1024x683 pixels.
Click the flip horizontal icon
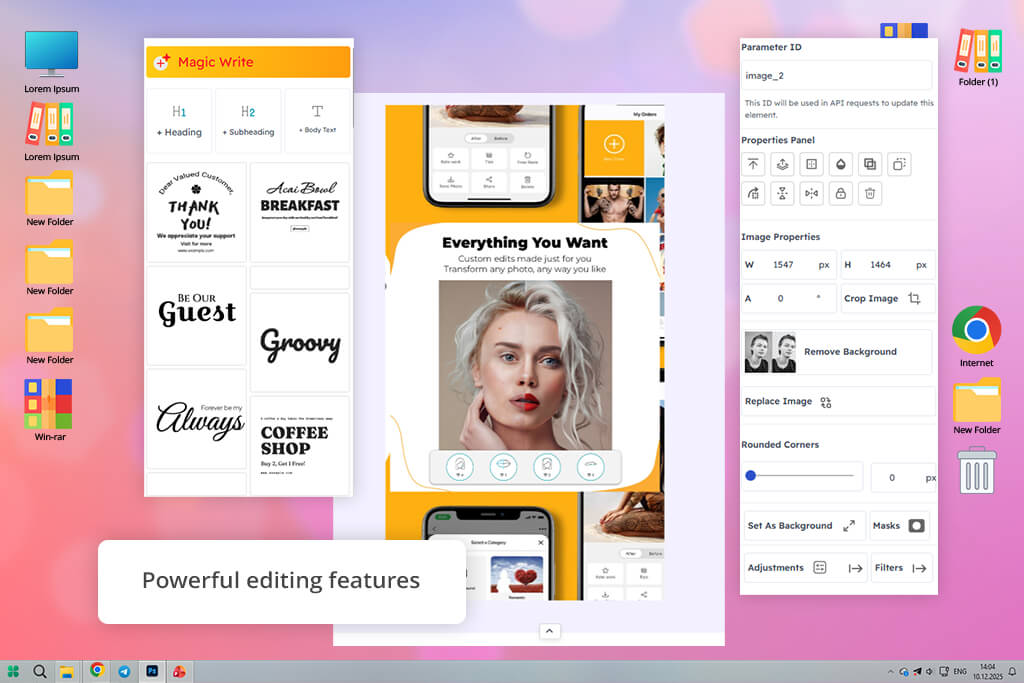point(812,193)
